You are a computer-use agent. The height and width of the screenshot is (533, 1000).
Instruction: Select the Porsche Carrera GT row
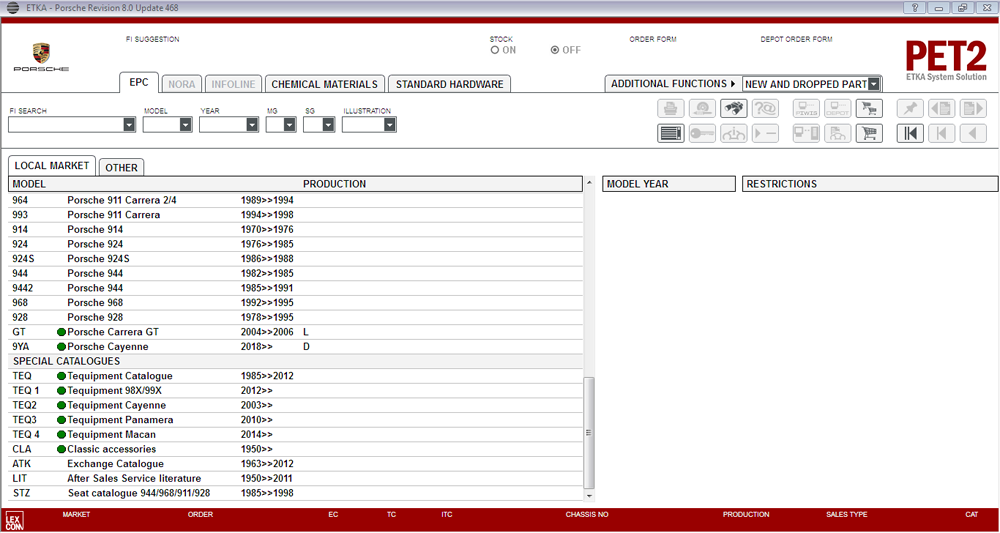pyautogui.click(x=295, y=332)
